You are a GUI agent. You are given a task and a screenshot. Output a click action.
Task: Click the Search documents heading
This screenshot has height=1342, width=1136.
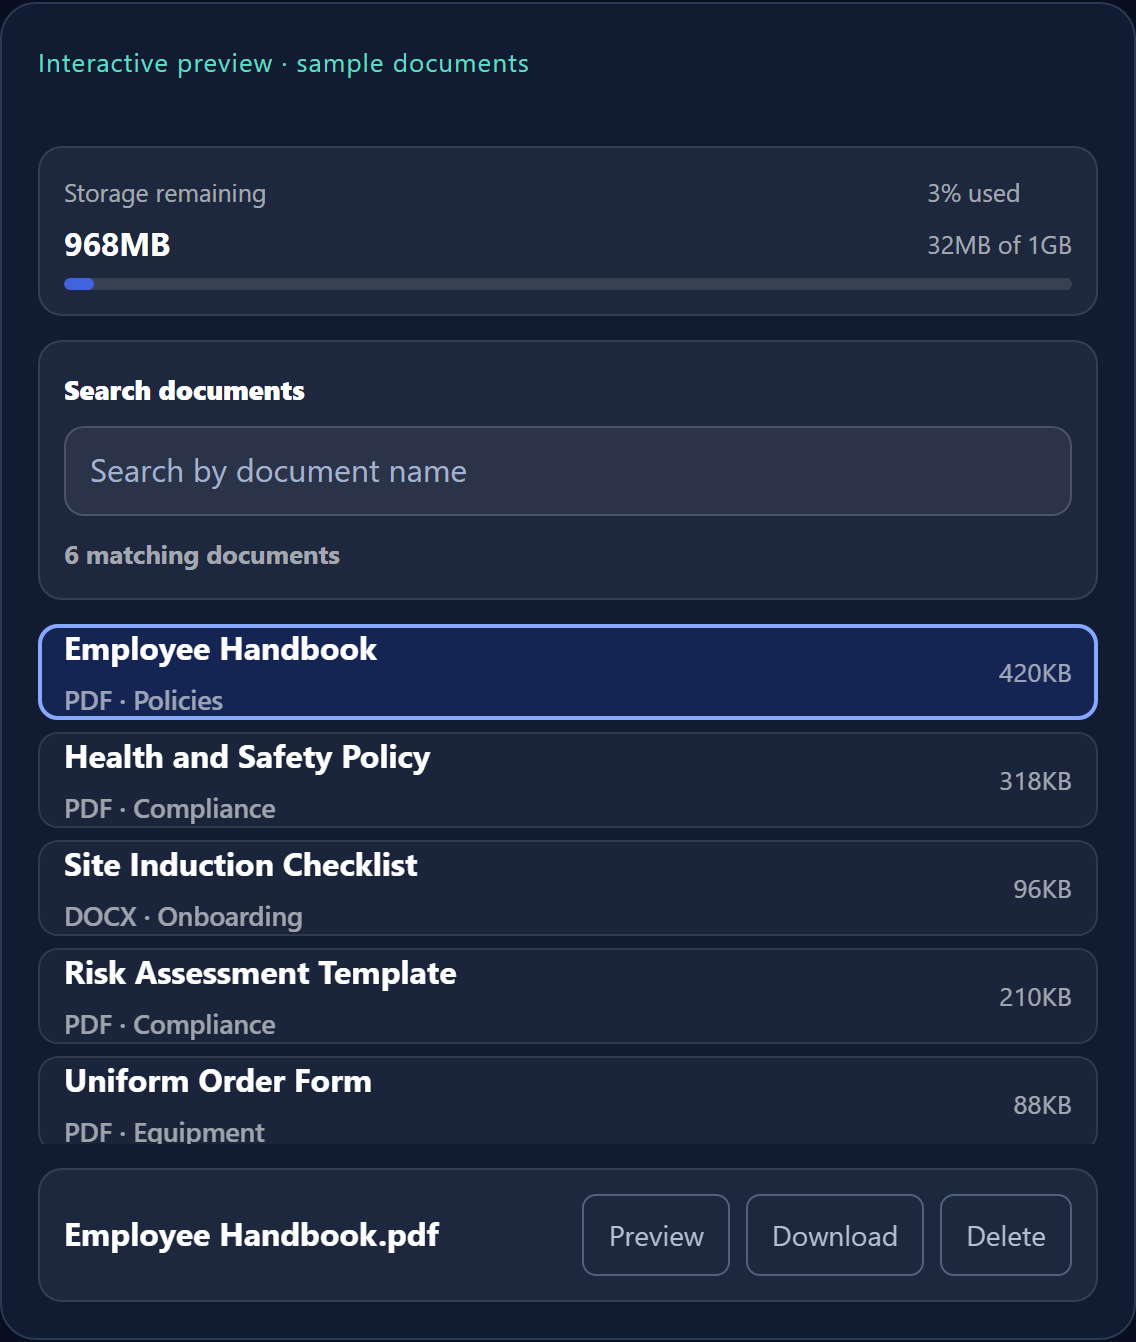184,390
